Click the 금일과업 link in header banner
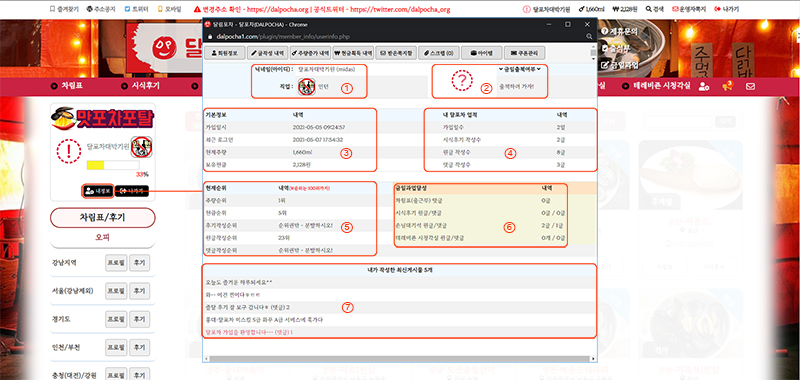This screenshot has width=800, height=380. (x=620, y=65)
